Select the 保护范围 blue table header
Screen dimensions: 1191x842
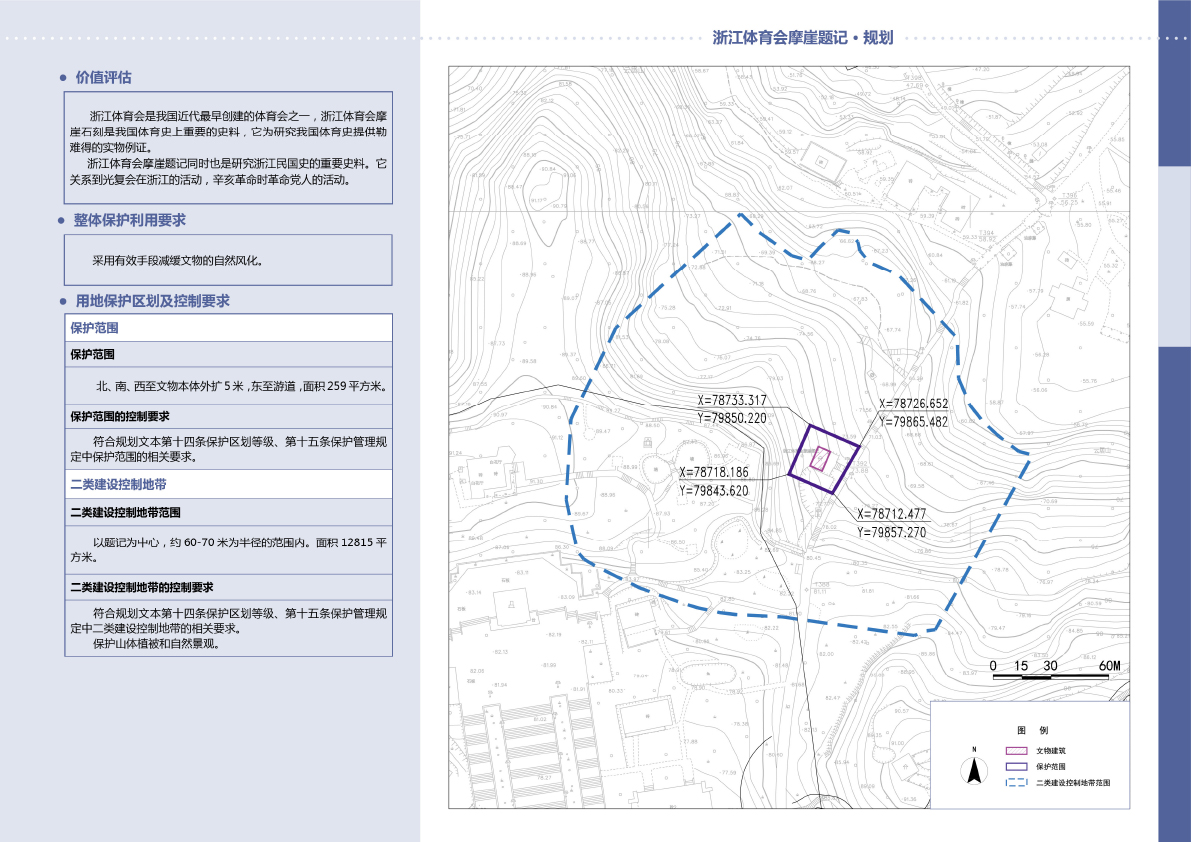[x=96, y=328]
